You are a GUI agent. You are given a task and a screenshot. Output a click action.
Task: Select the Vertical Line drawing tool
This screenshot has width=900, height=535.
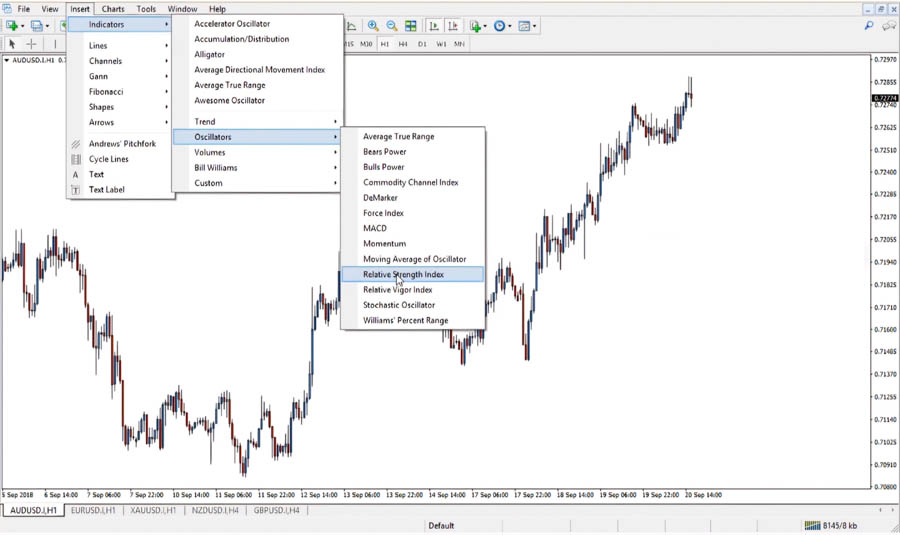pyautogui.click(x=55, y=44)
